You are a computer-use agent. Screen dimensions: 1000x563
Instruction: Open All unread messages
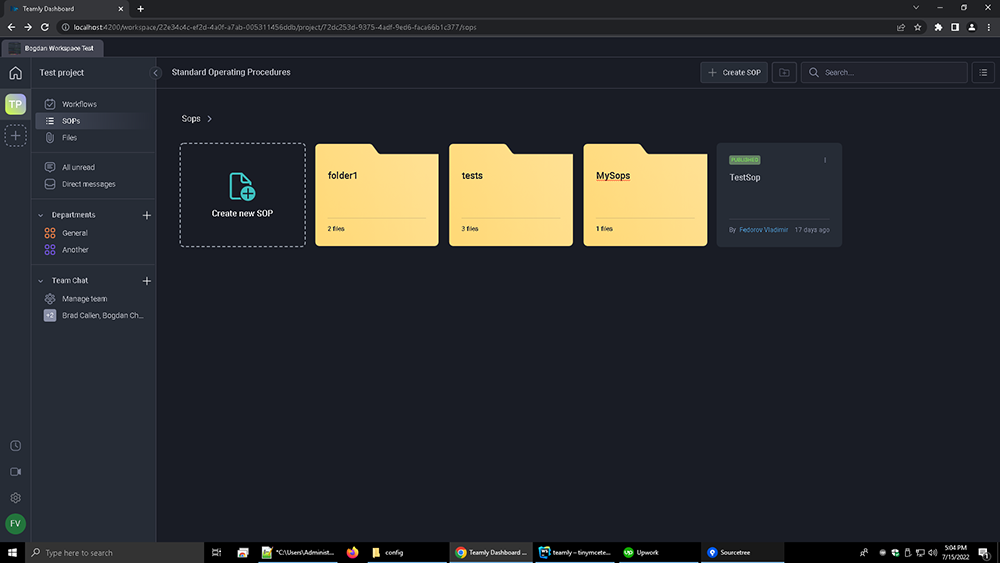click(x=93, y=167)
